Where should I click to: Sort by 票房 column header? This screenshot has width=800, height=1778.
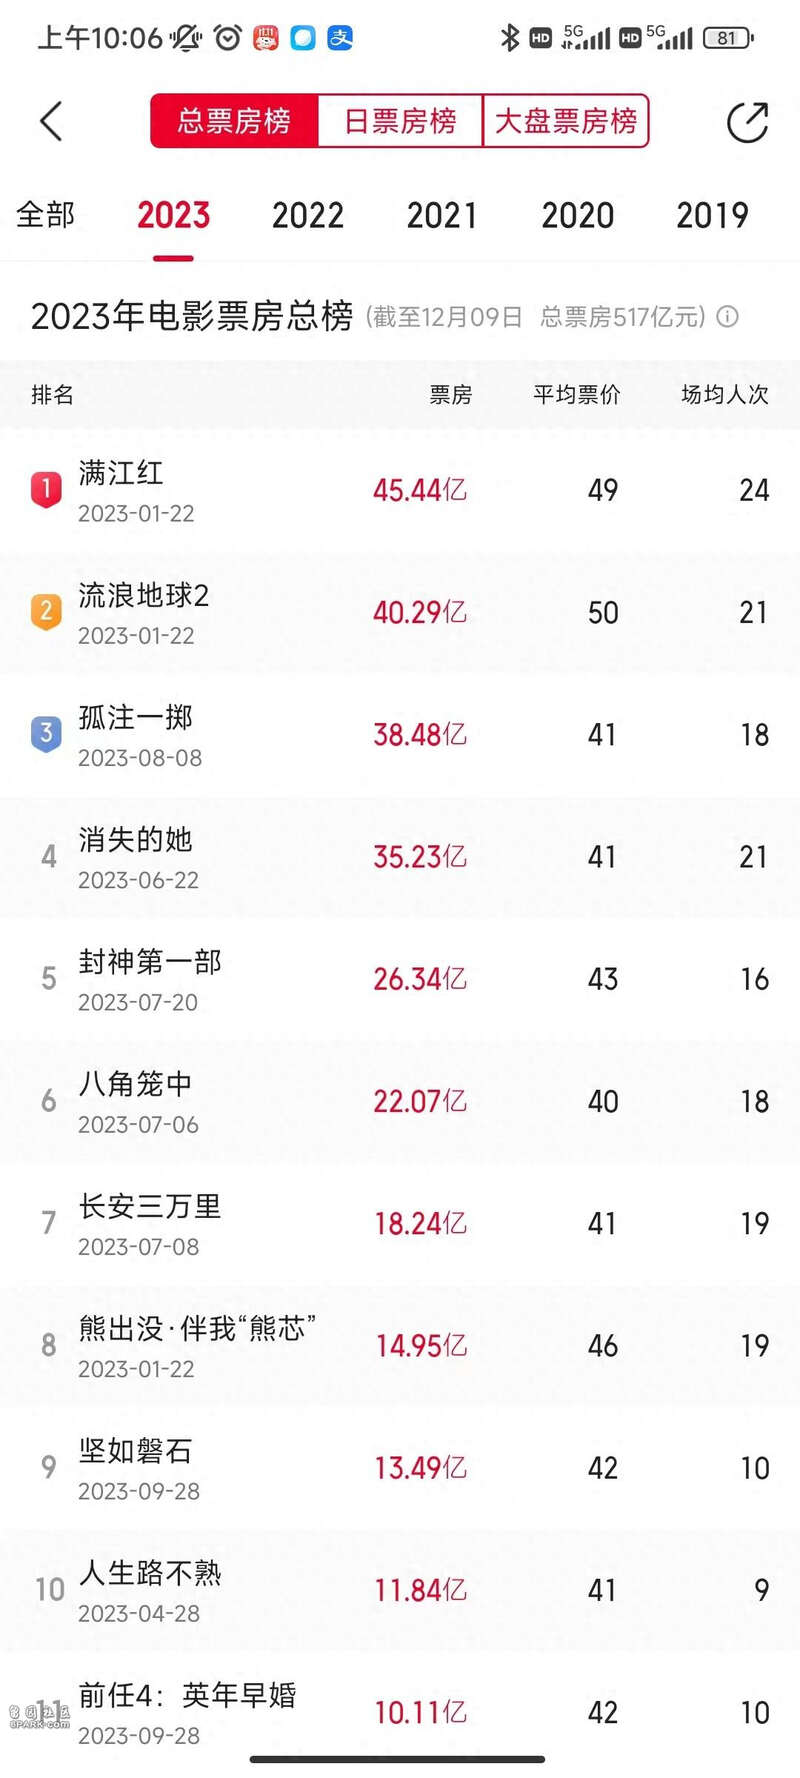click(x=450, y=395)
